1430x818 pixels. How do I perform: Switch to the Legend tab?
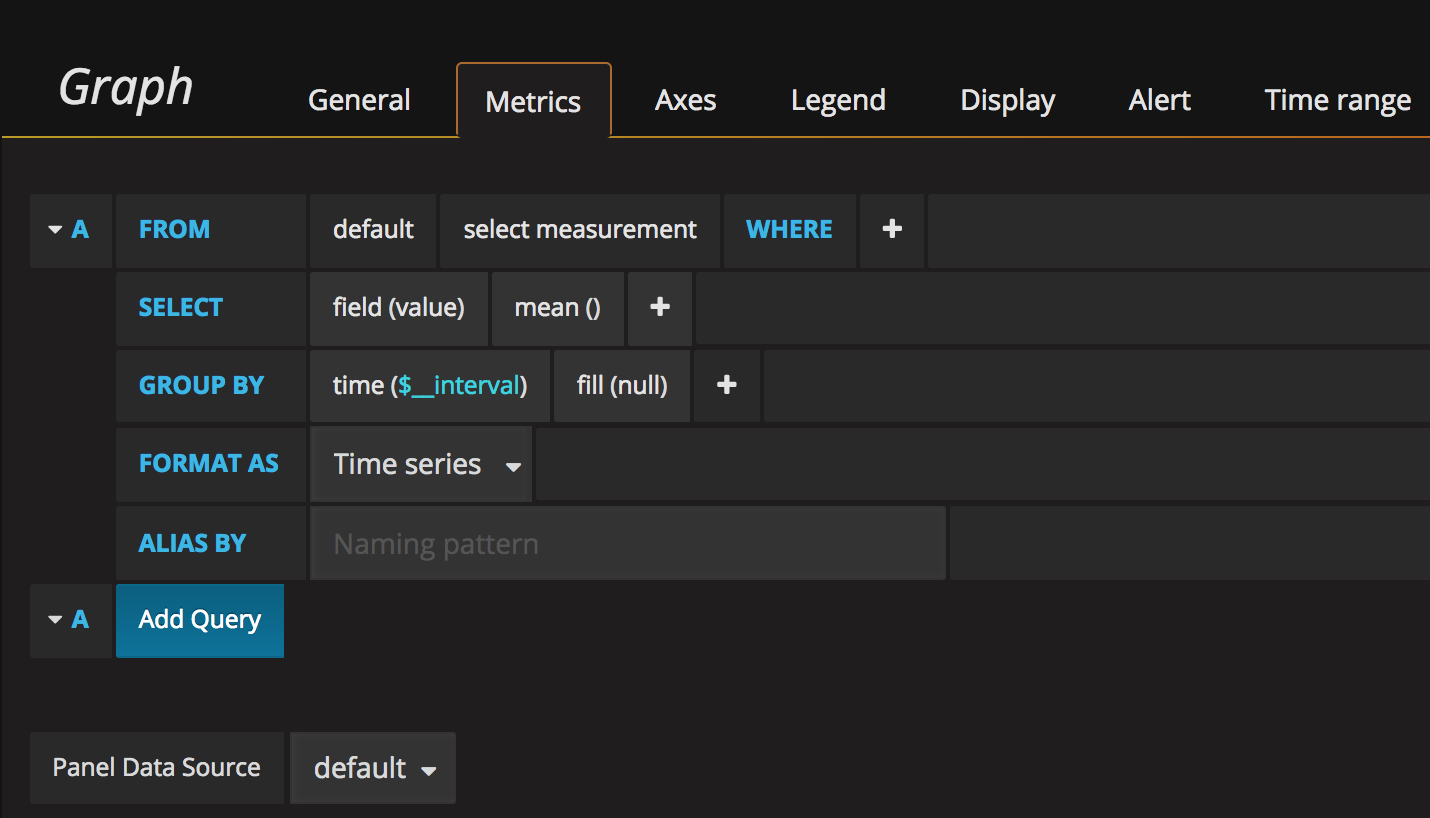coord(838,100)
